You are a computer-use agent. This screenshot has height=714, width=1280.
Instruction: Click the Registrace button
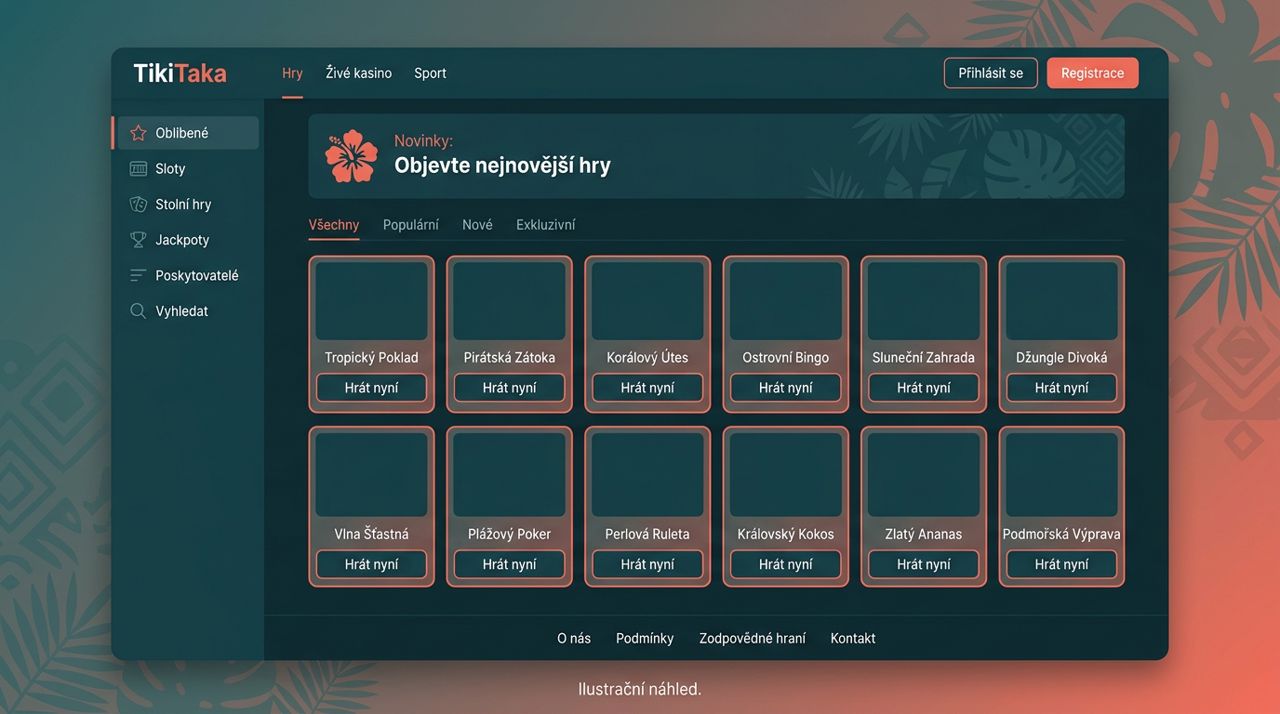1092,73
